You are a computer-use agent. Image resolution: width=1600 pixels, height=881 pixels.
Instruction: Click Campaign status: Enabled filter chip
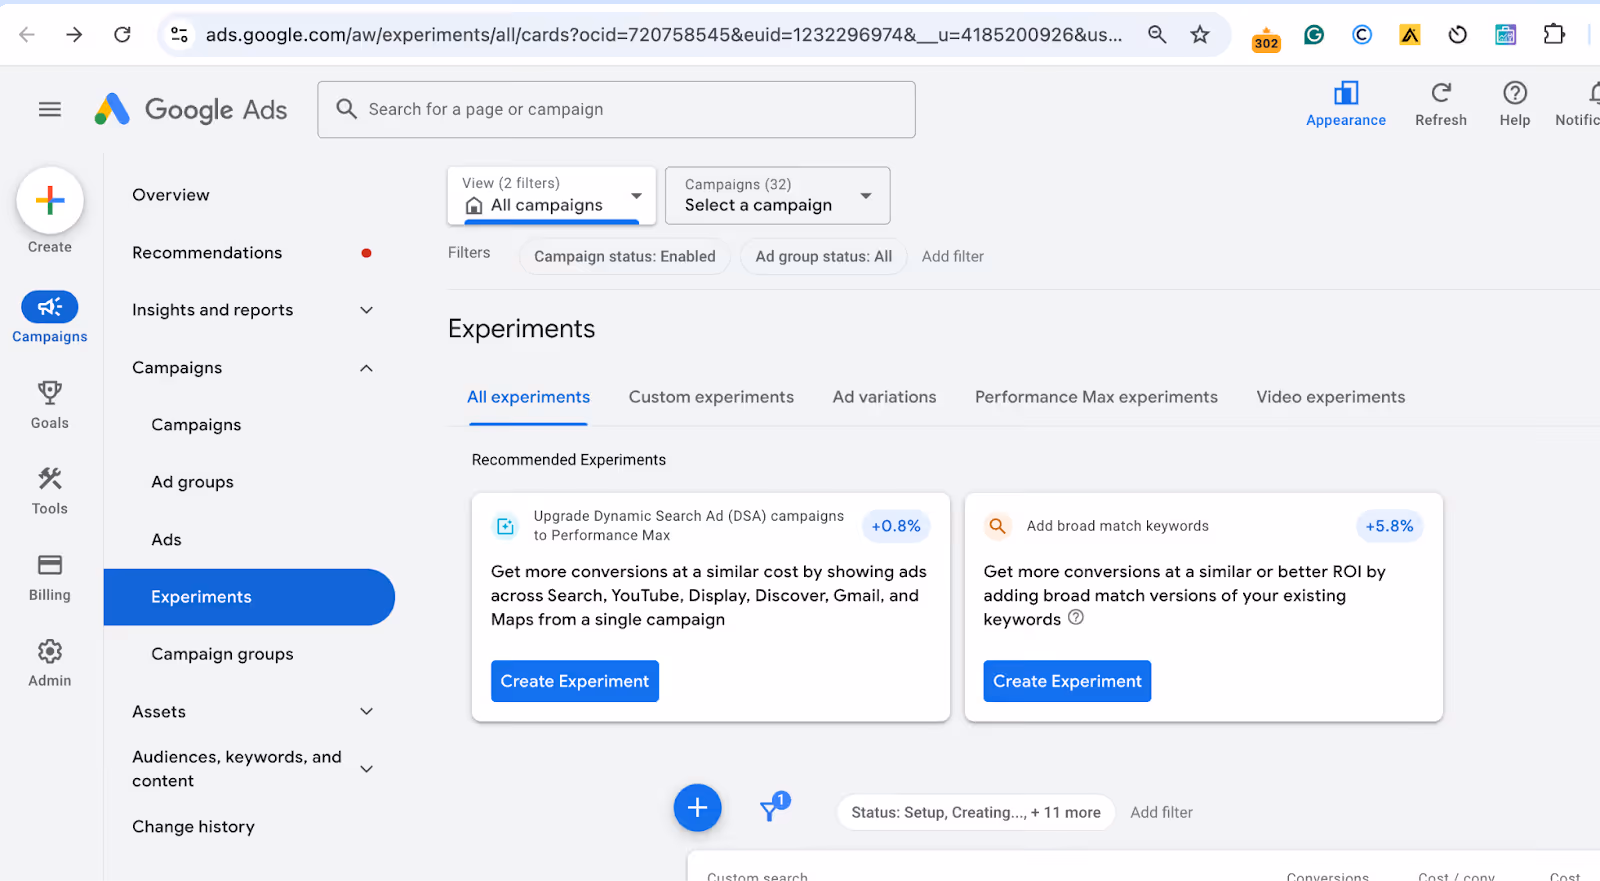625,256
